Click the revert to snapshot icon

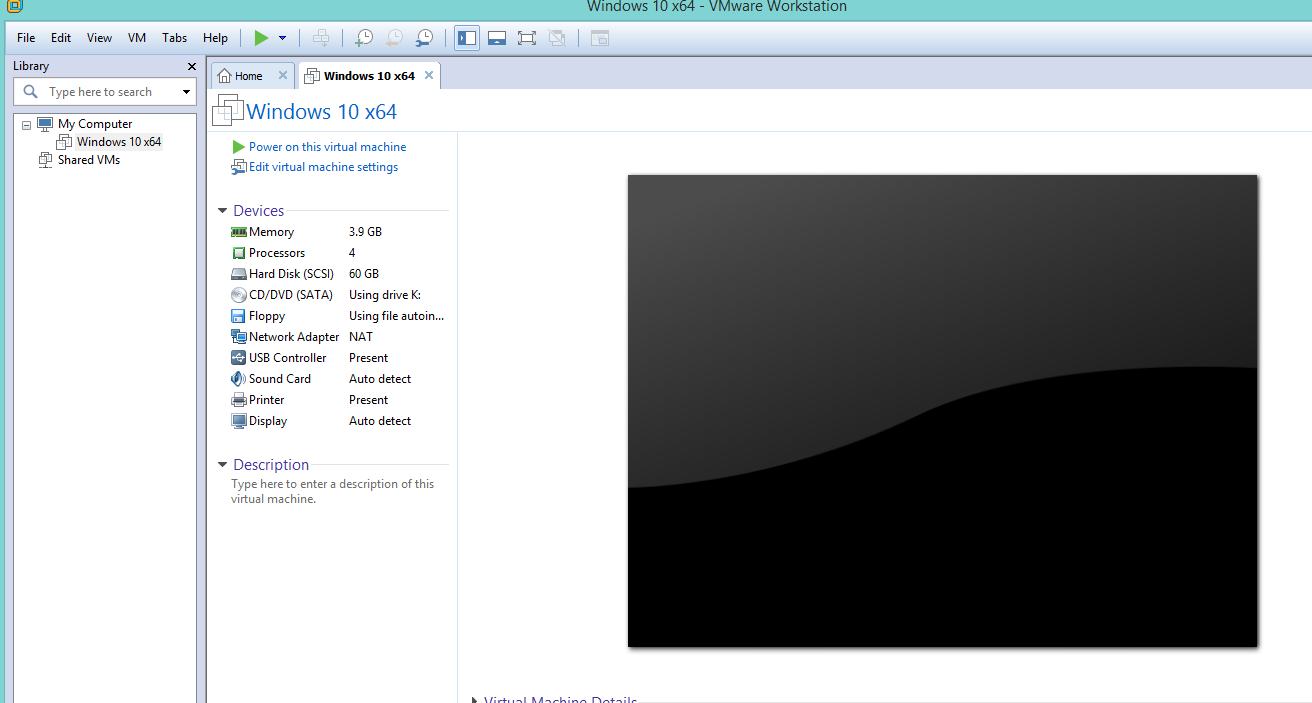tap(394, 38)
